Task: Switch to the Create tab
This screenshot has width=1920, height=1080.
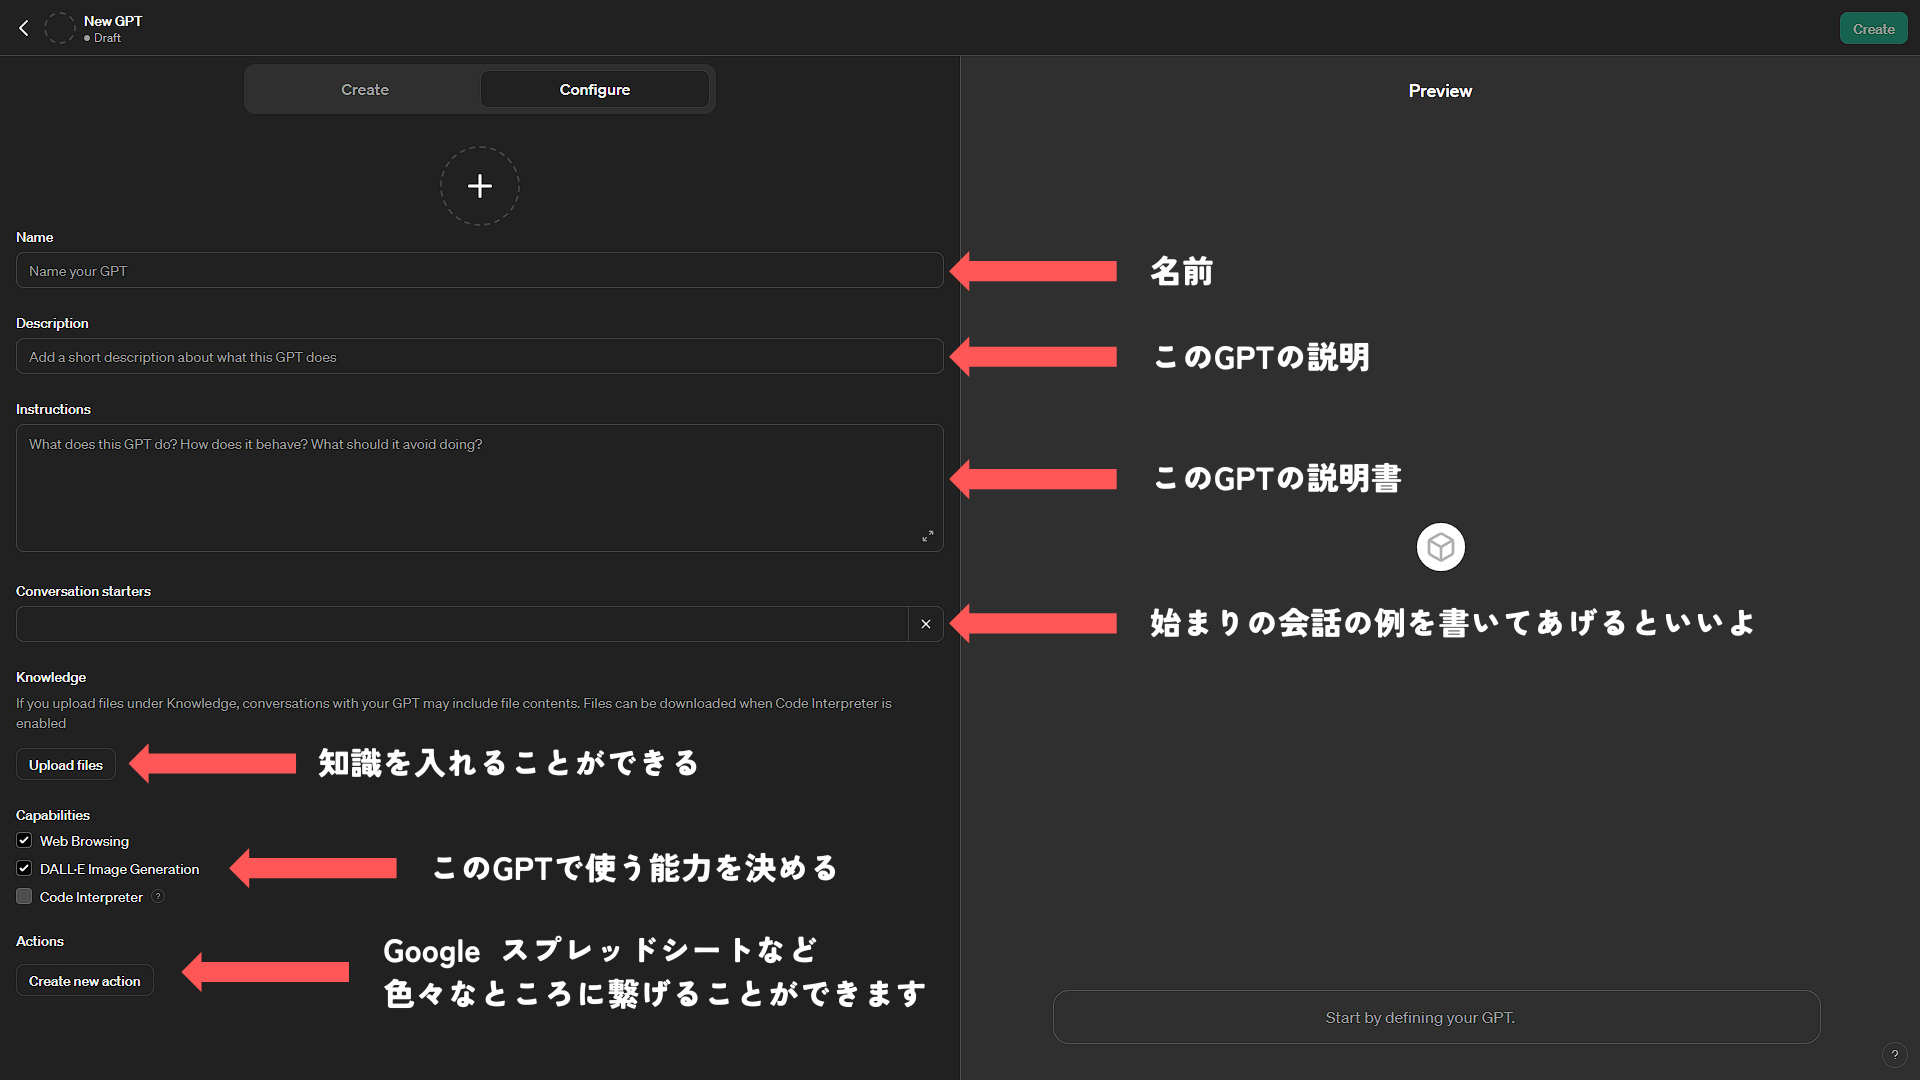Action: (365, 90)
